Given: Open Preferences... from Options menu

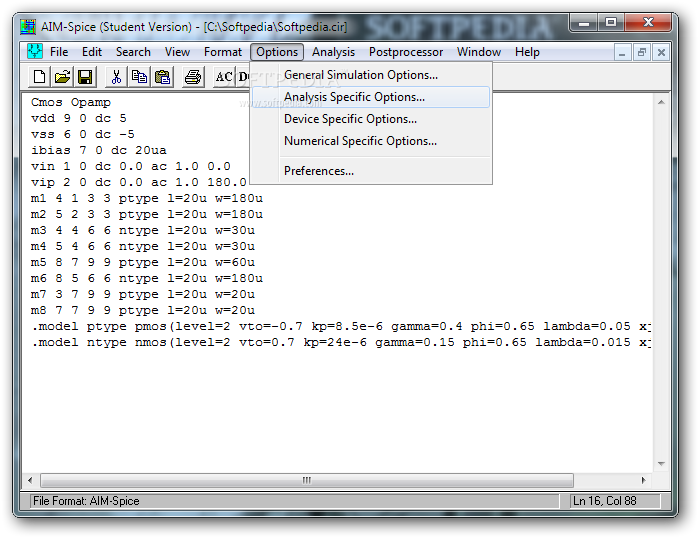Looking at the screenshot, I should tap(371, 171).
